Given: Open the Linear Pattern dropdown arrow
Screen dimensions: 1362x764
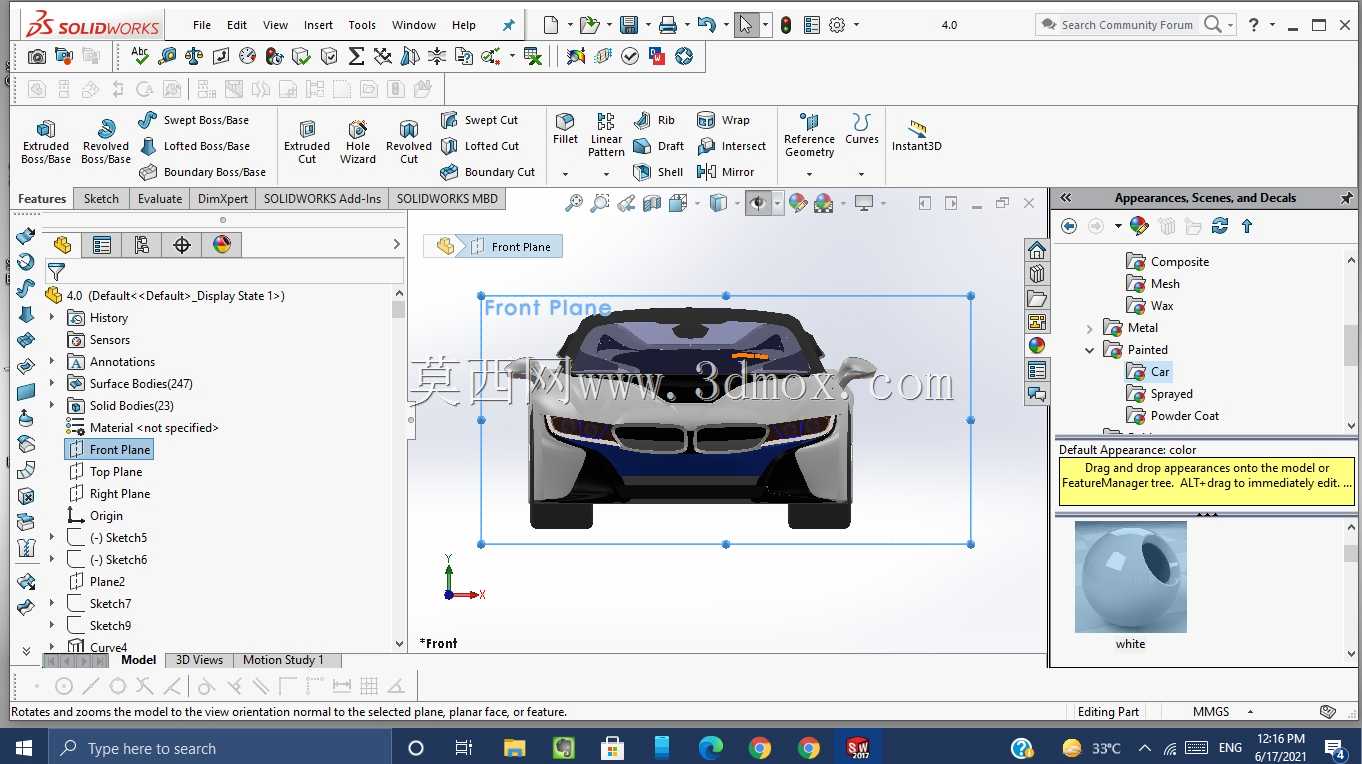Looking at the screenshot, I should click(x=606, y=174).
